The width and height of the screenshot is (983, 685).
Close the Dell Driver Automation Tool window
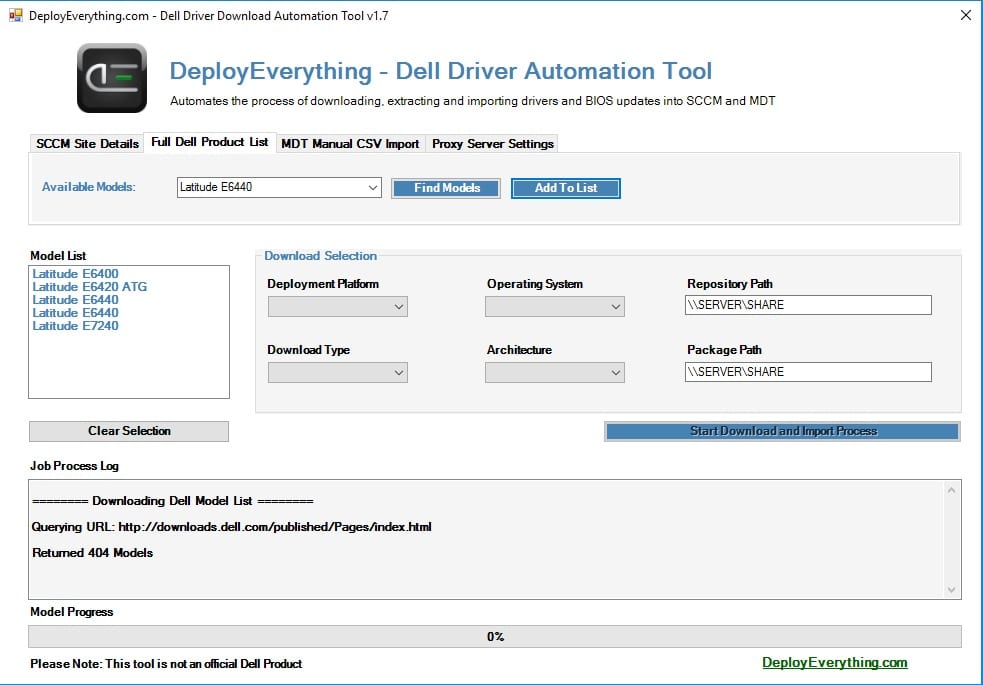965,15
